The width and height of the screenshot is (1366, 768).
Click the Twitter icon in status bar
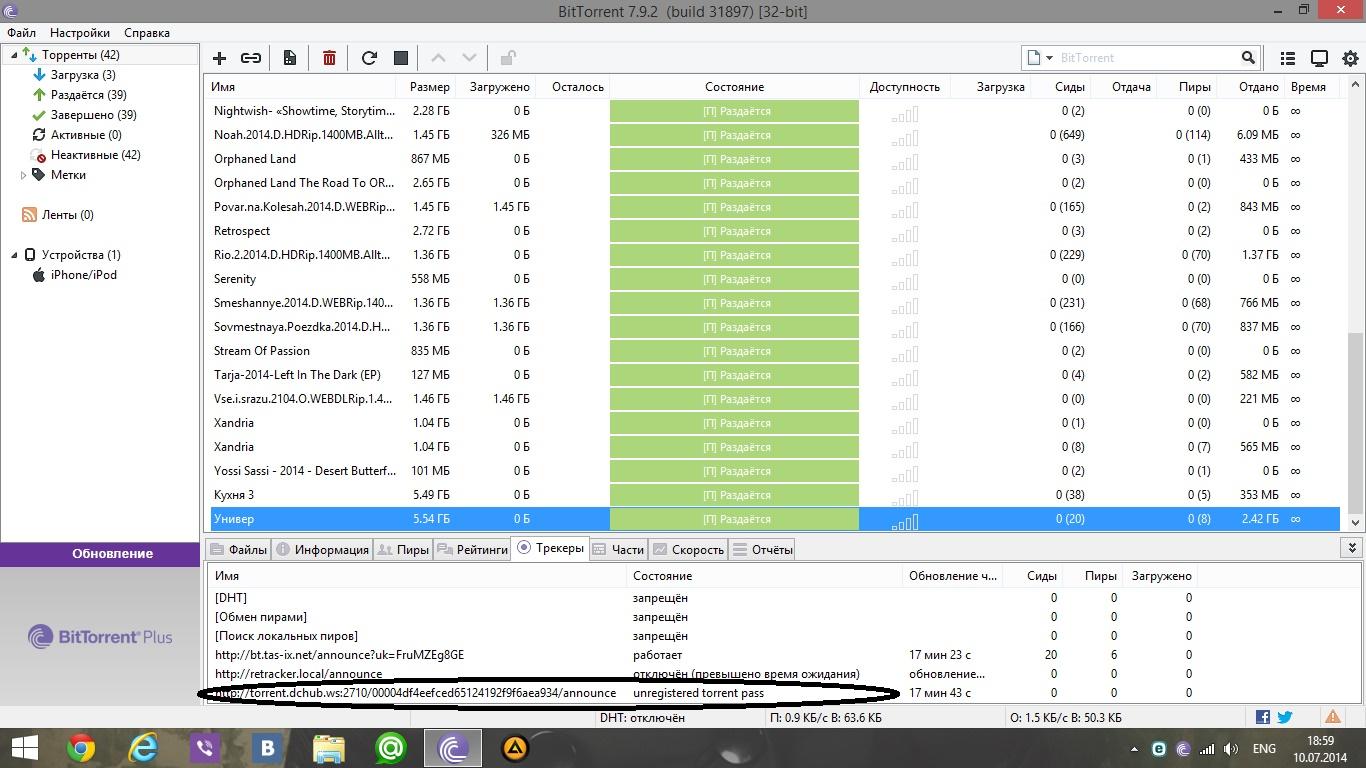click(1285, 717)
